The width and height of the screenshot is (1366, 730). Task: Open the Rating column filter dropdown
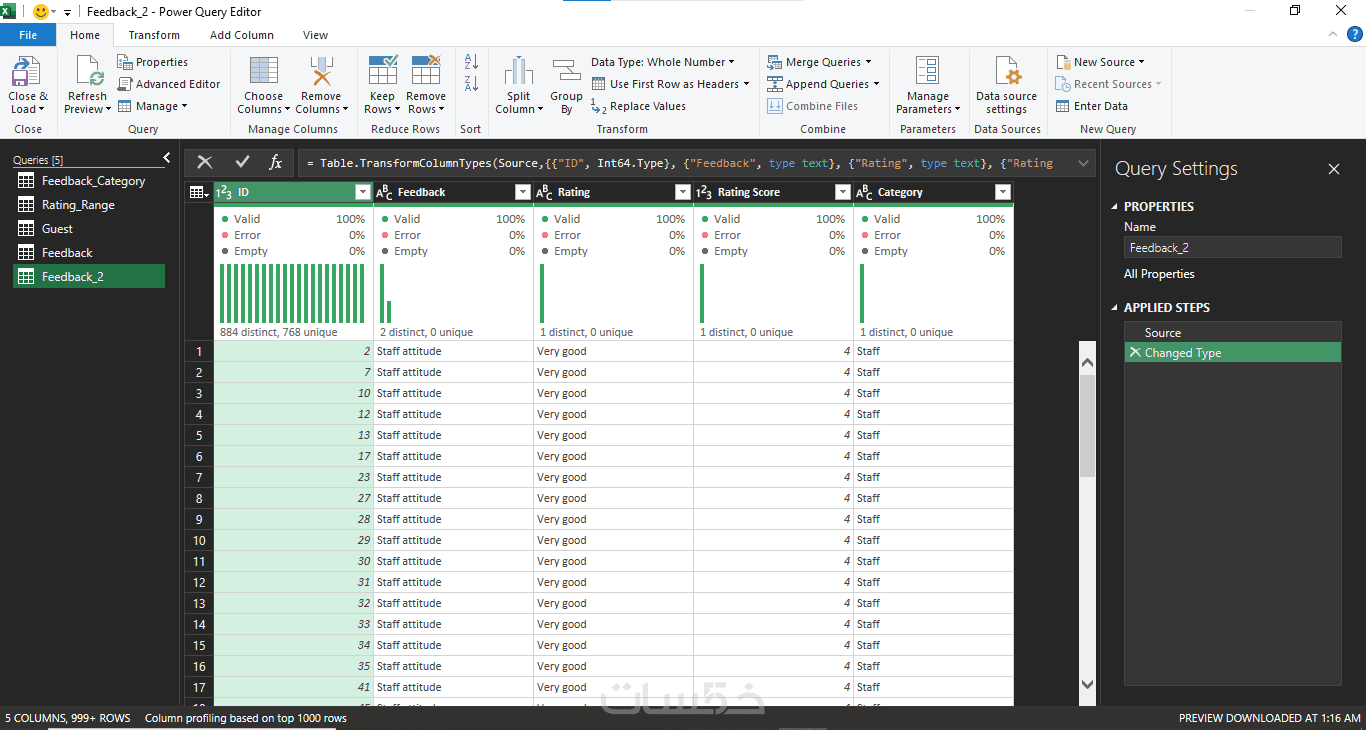(x=683, y=192)
